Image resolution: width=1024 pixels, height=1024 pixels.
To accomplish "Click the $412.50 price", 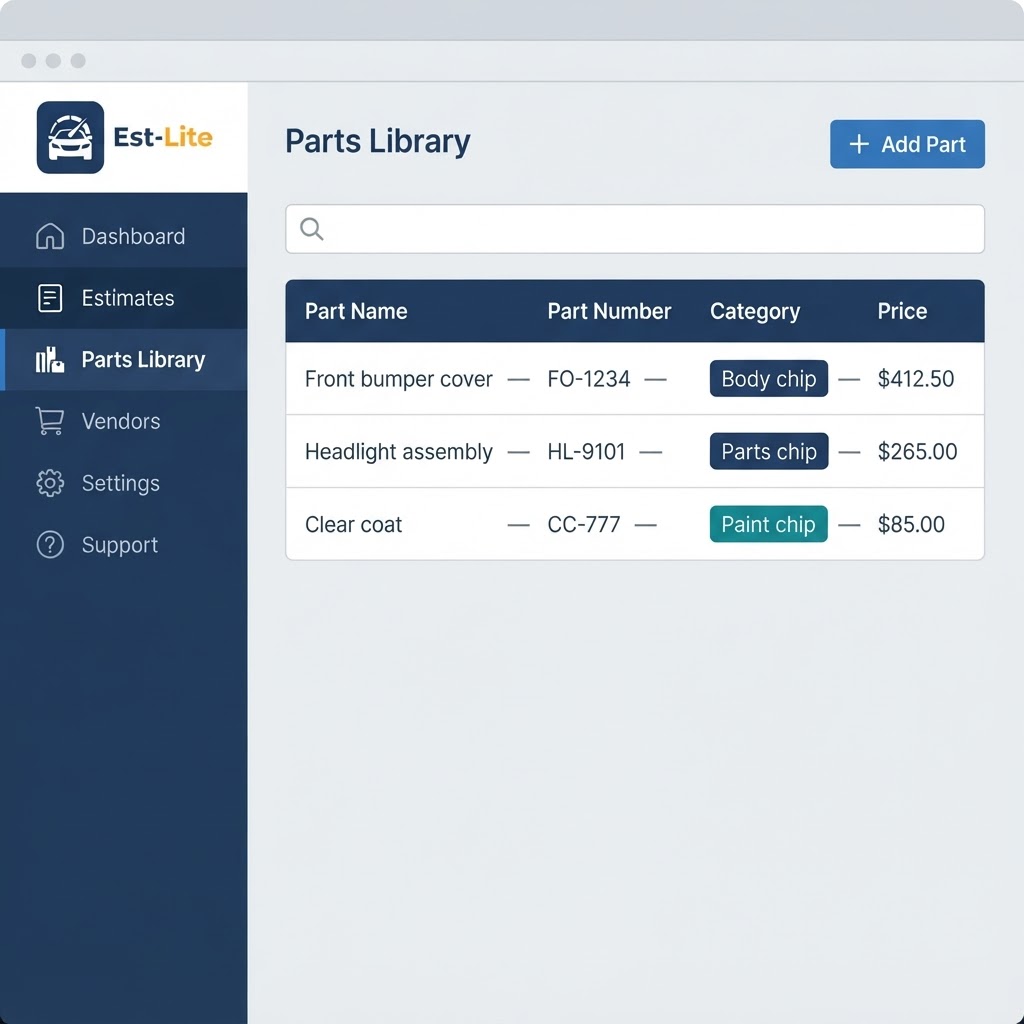I will click(916, 379).
